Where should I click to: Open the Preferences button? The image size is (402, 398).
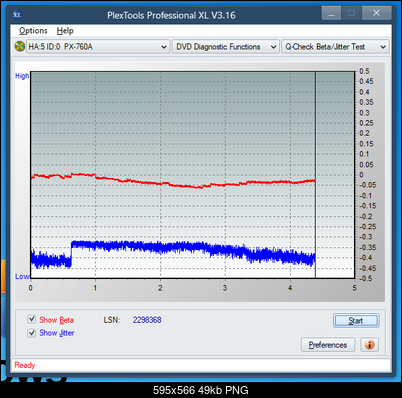(x=328, y=345)
